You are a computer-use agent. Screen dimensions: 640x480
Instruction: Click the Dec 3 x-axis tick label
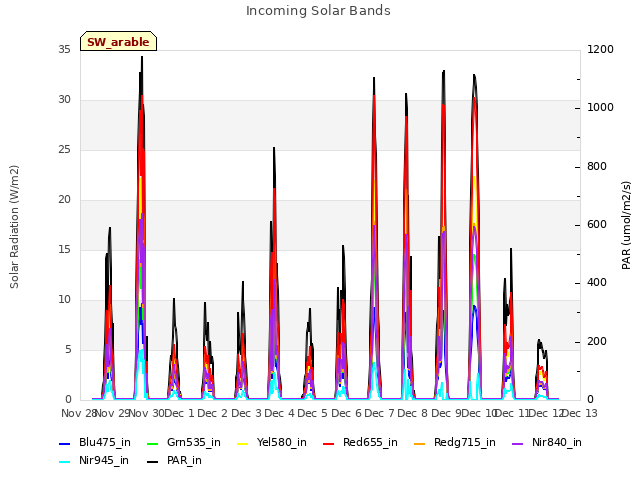(247, 413)
